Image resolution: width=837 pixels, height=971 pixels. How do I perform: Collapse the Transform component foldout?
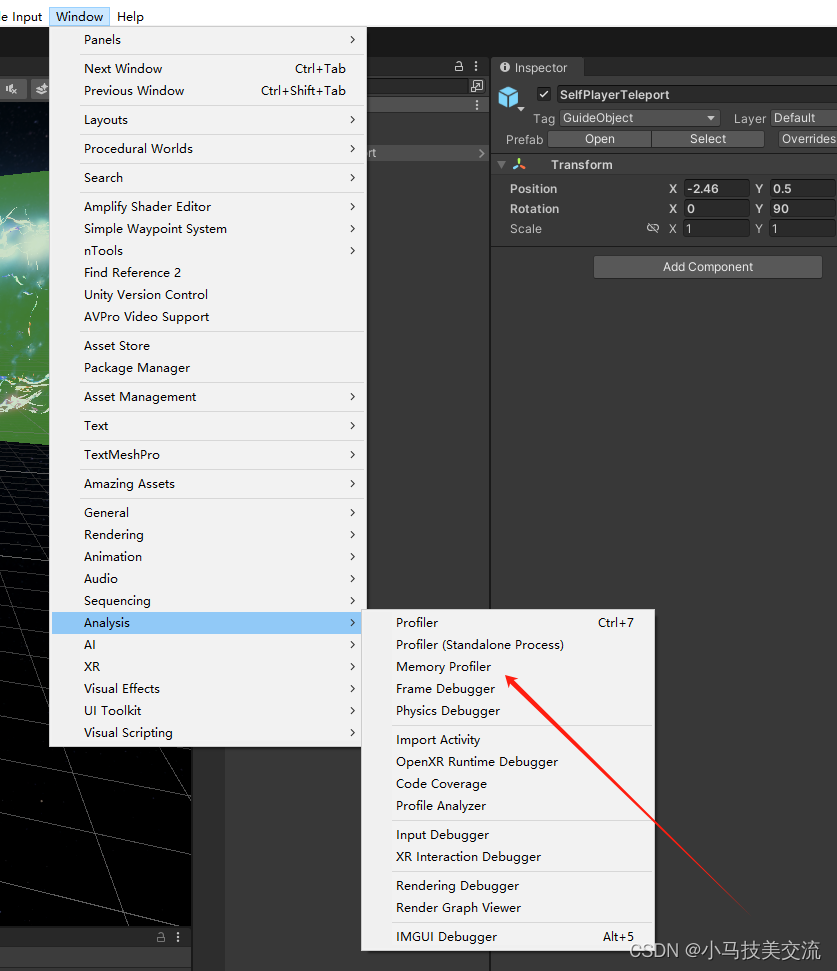pyautogui.click(x=501, y=164)
